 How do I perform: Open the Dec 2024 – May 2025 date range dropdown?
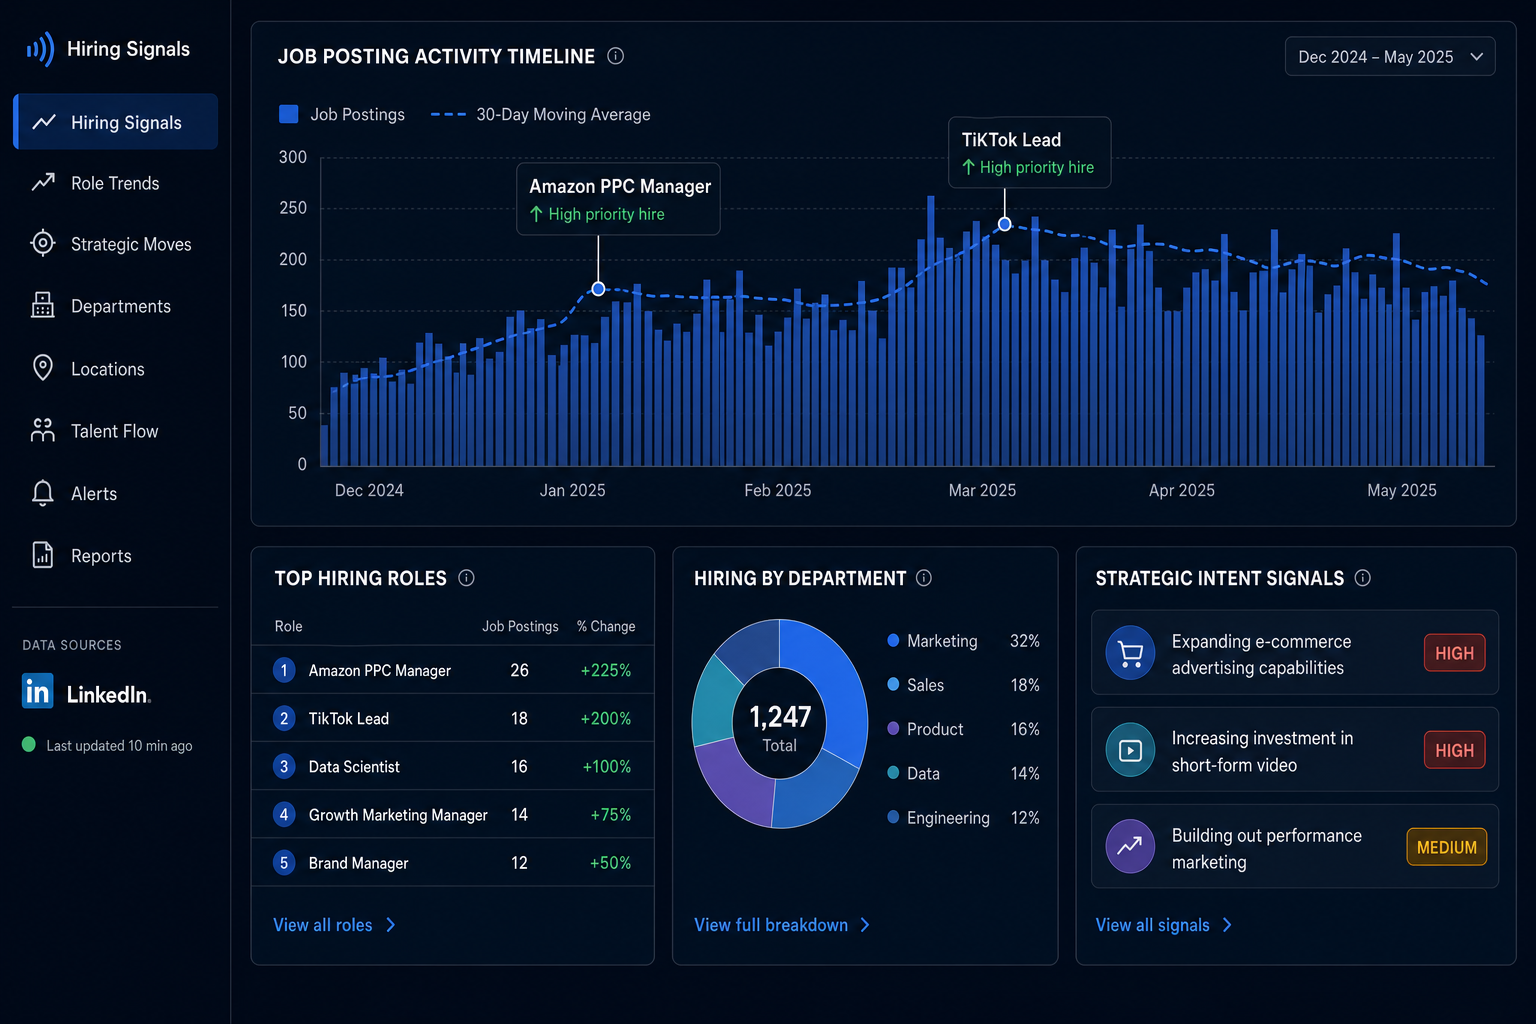click(1390, 56)
